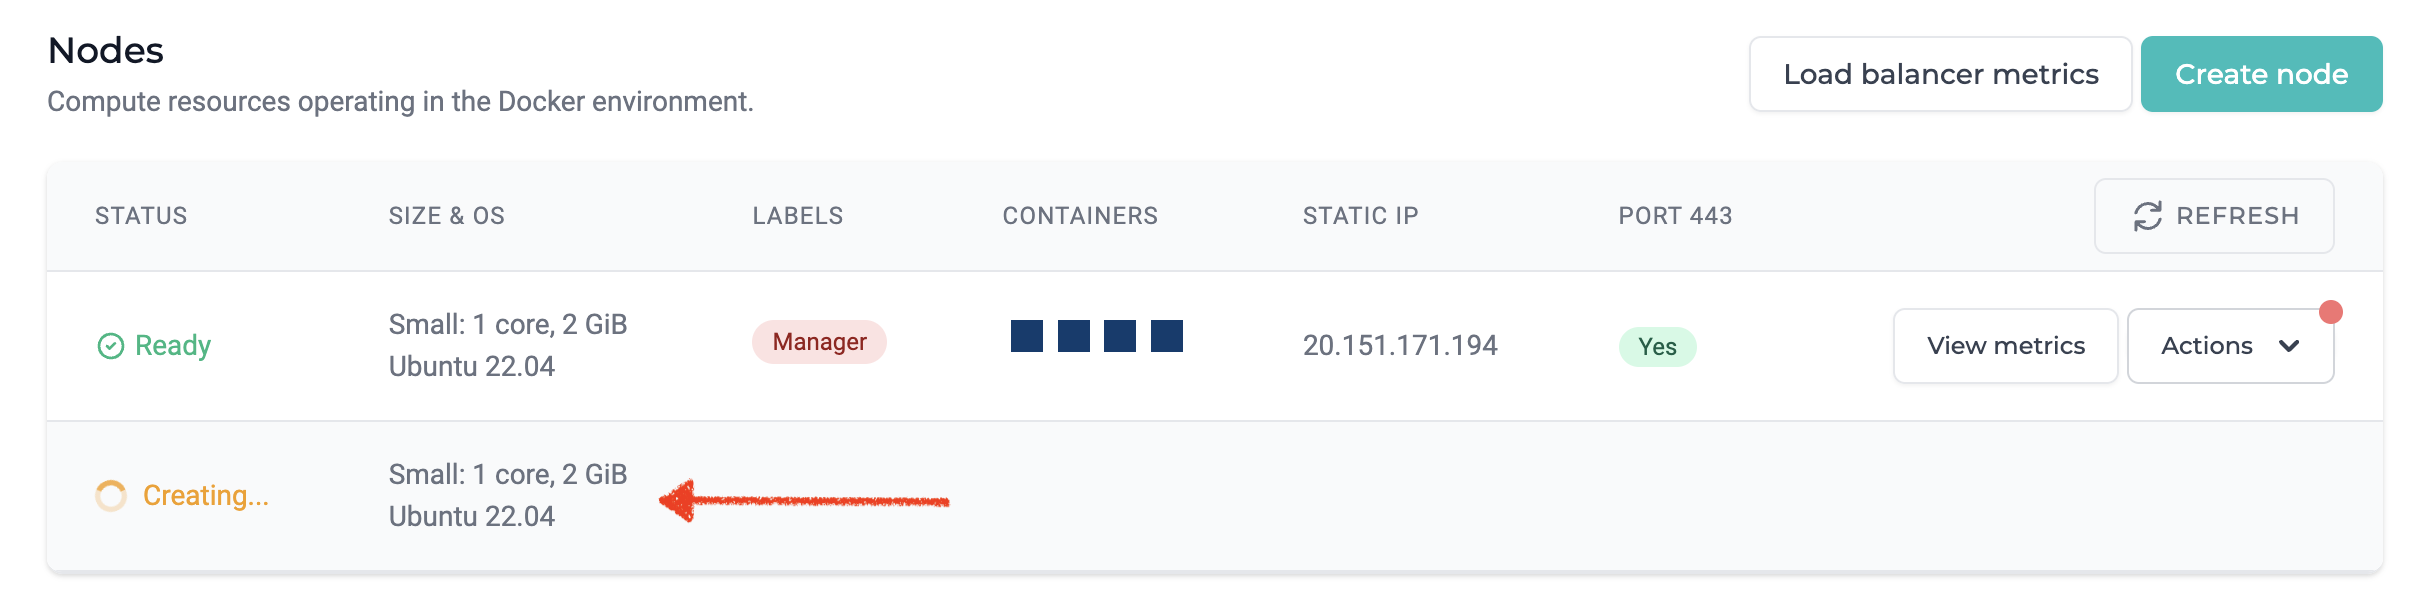
Task: Open View metrics for the manager node
Action: click(x=2006, y=346)
